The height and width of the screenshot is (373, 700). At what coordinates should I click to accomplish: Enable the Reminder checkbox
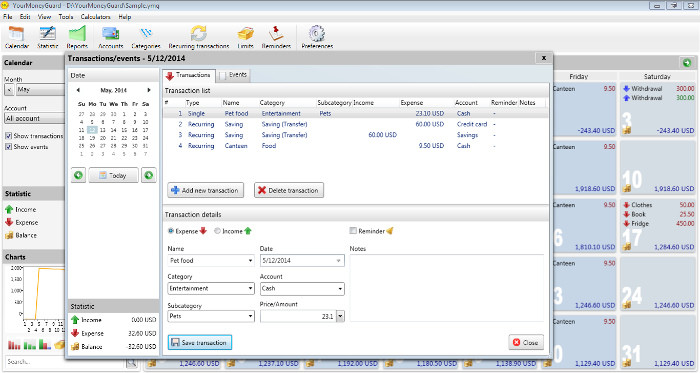(x=353, y=231)
